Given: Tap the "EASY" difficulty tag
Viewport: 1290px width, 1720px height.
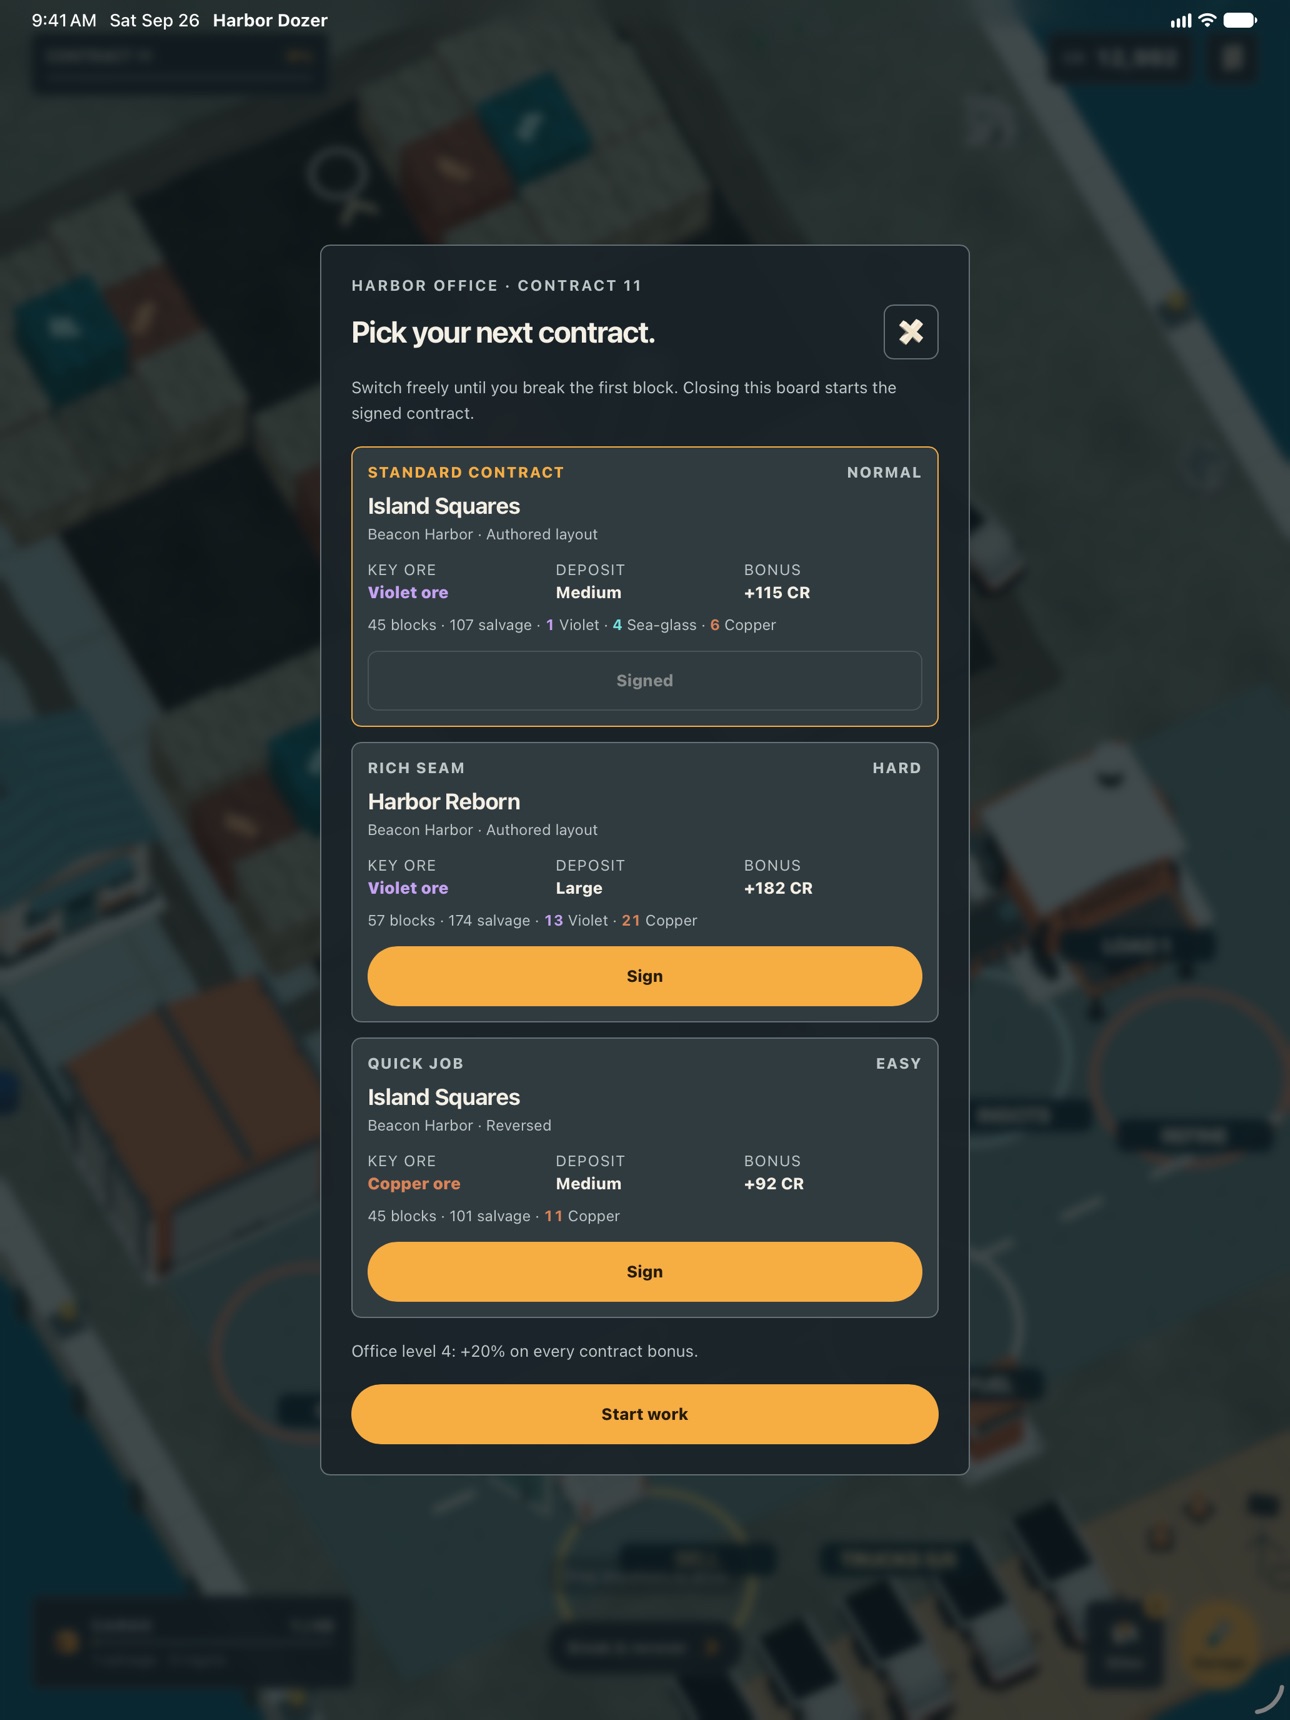Looking at the screenshot, I should pos(899,1064).
